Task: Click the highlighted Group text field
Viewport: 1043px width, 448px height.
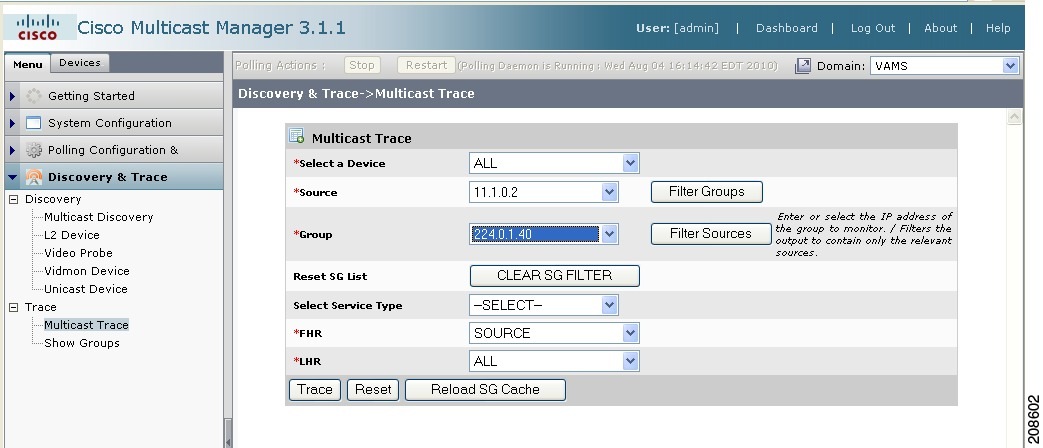Action: pyautogui.click(x=534, y=234)
